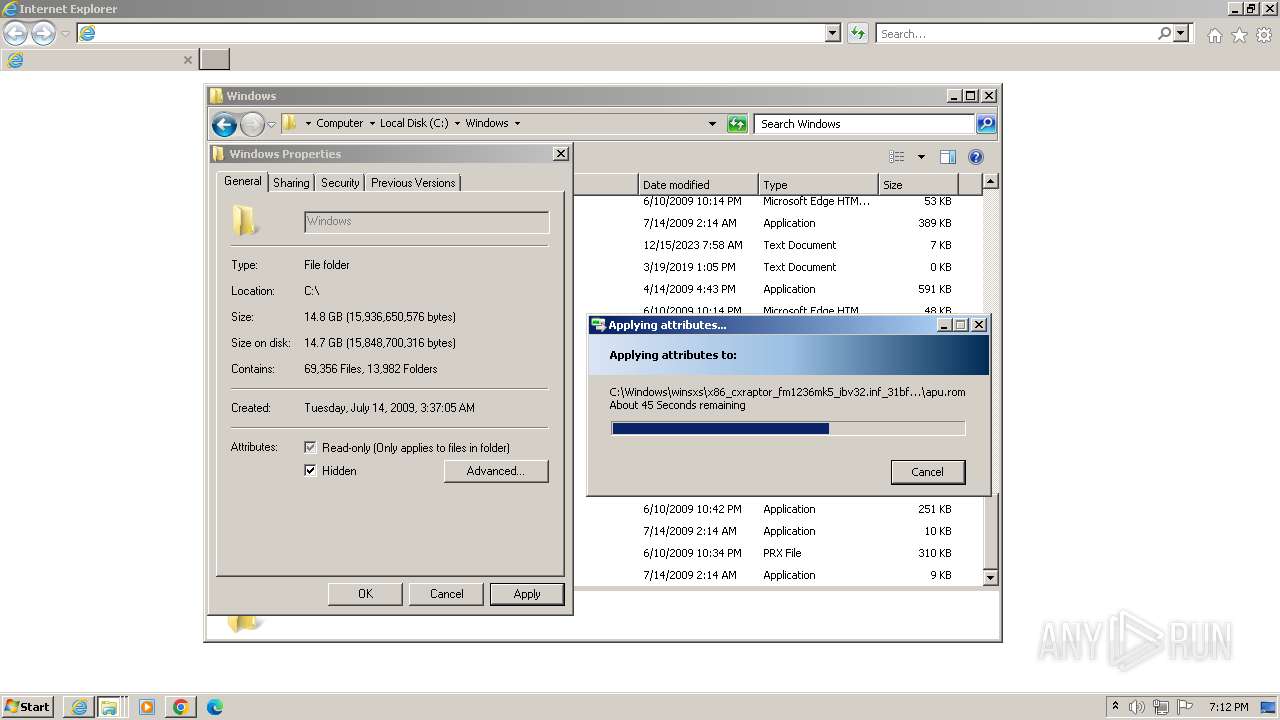
Task: Open Windows Explorer taskbar icon
Action: pos(108,707)
